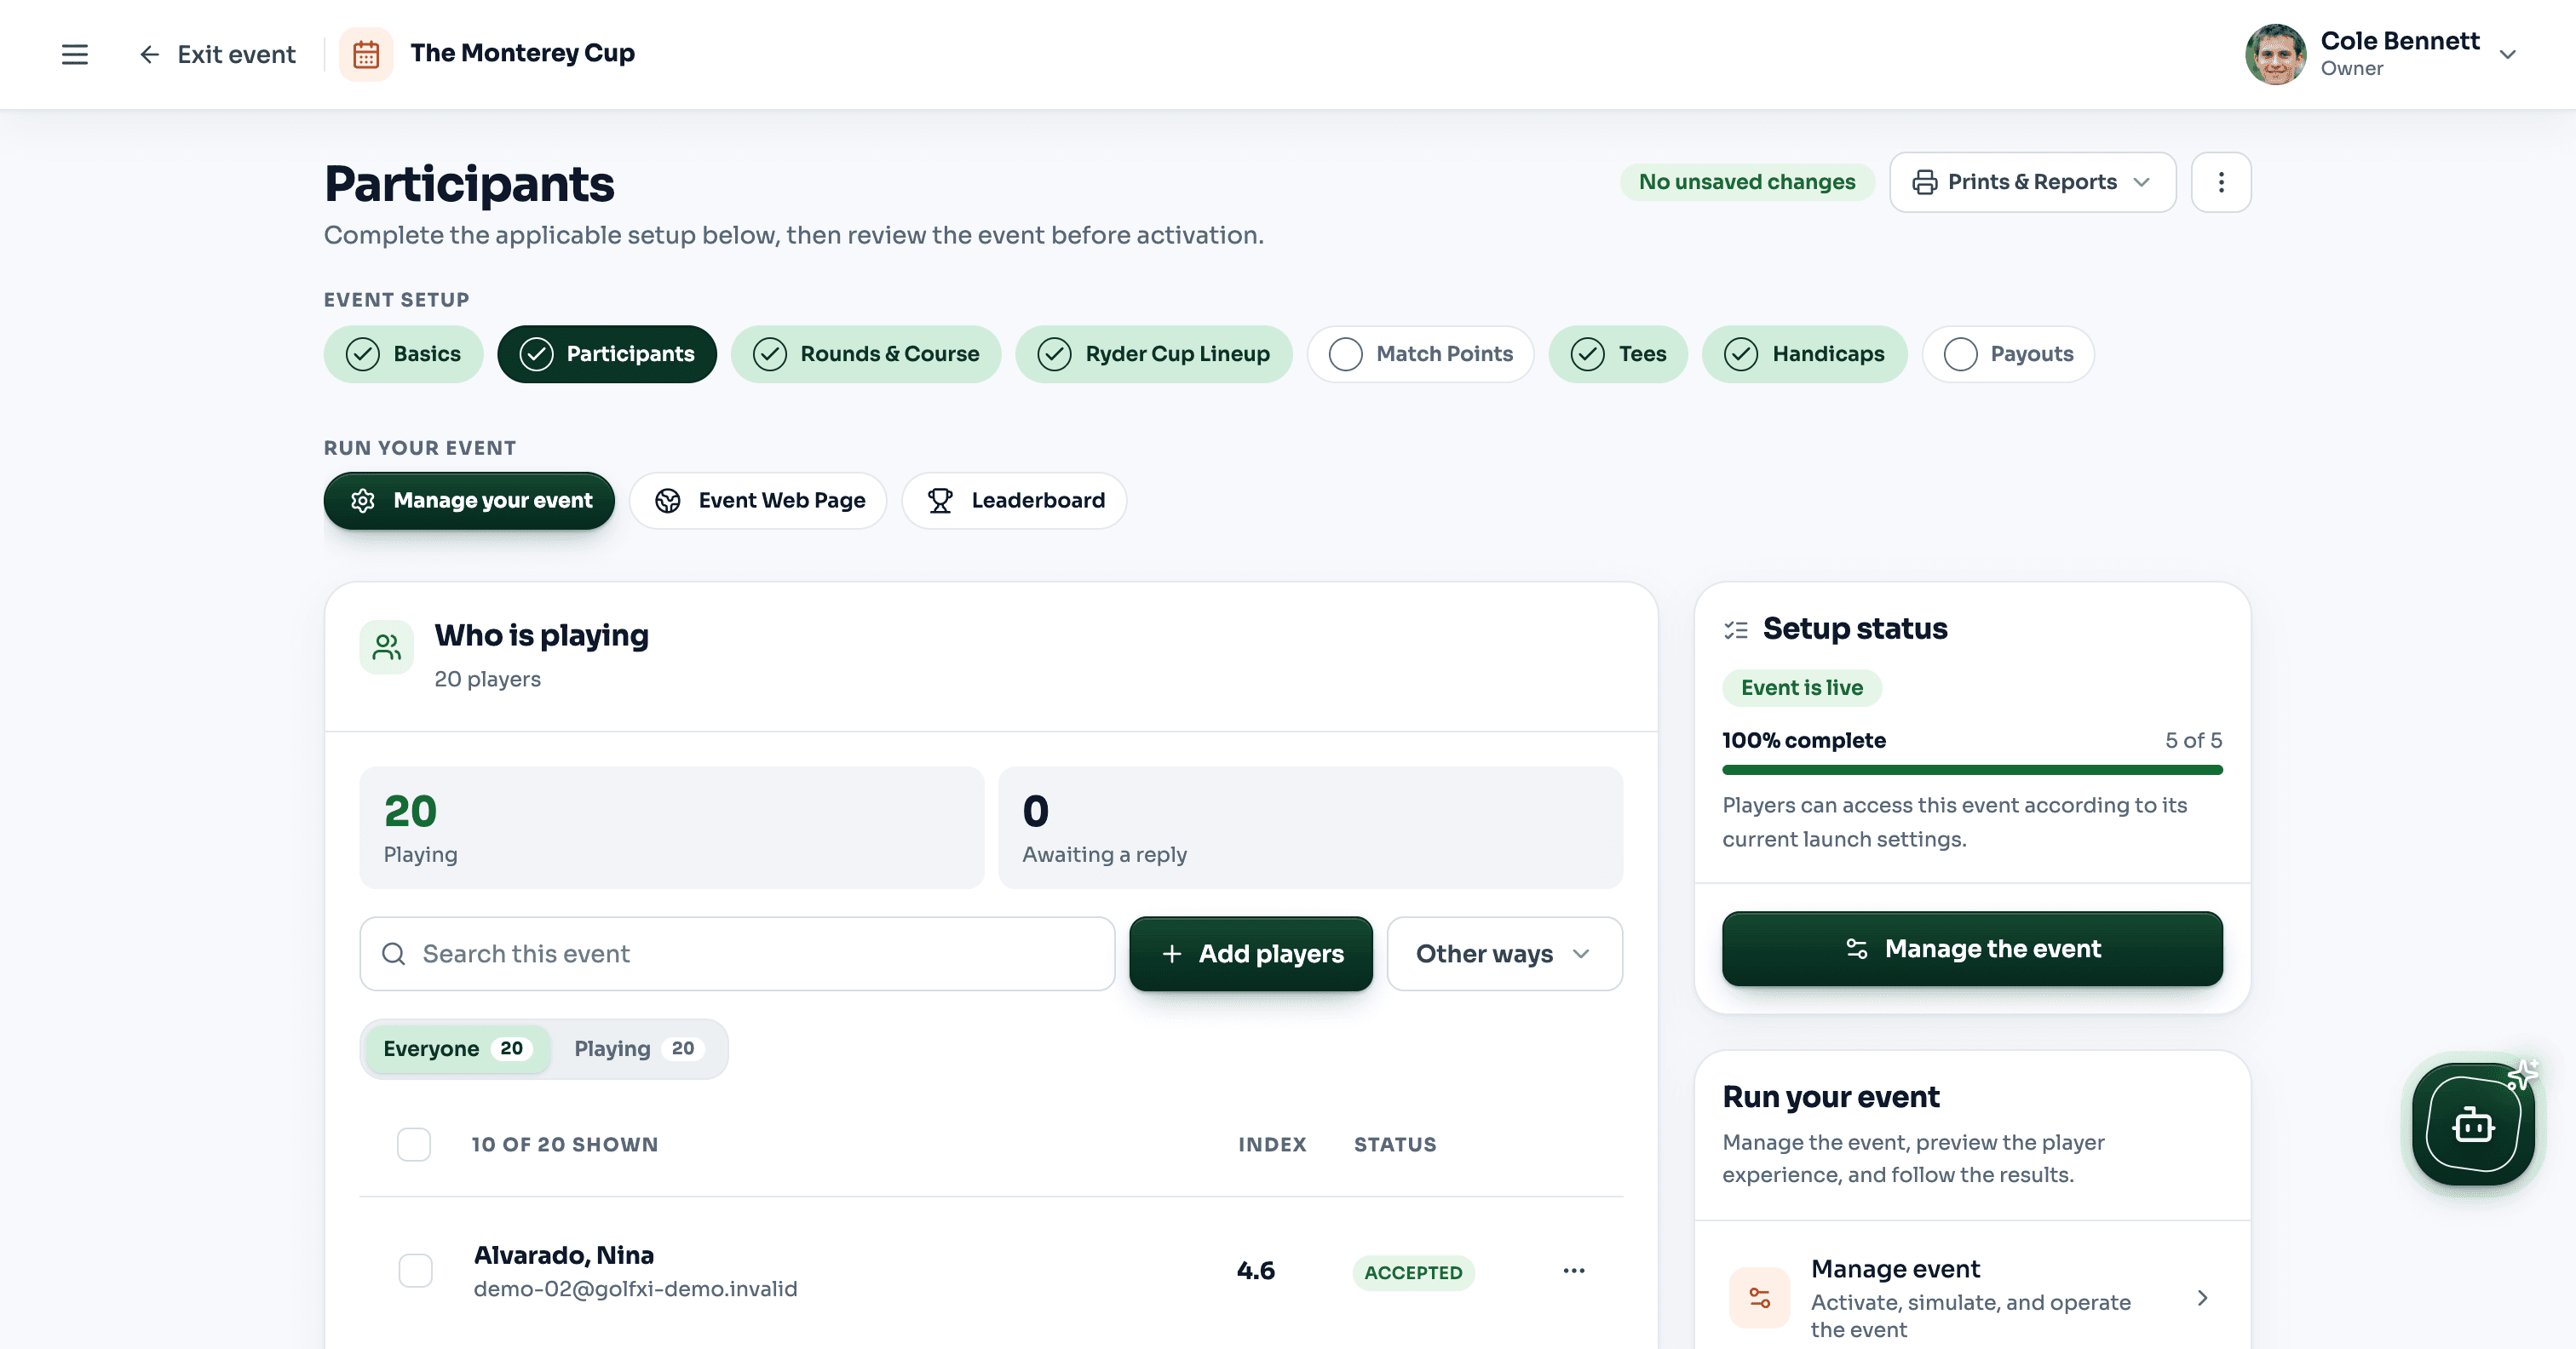The height and width of the screenshot is (1349, 2576).
Task: Click Cole Bennett's profile avatar
Action: point(2275,54)
